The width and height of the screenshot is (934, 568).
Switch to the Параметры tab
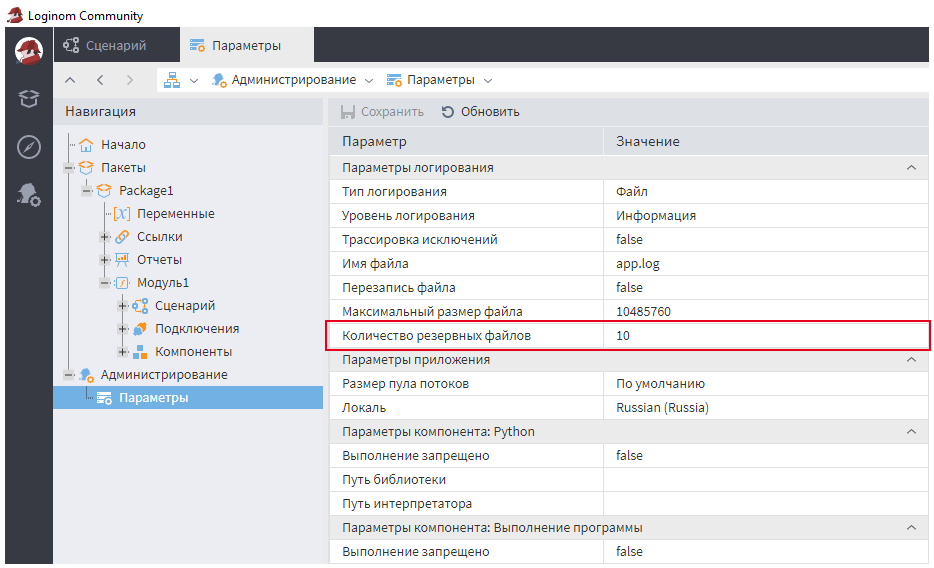coord(247,45)
